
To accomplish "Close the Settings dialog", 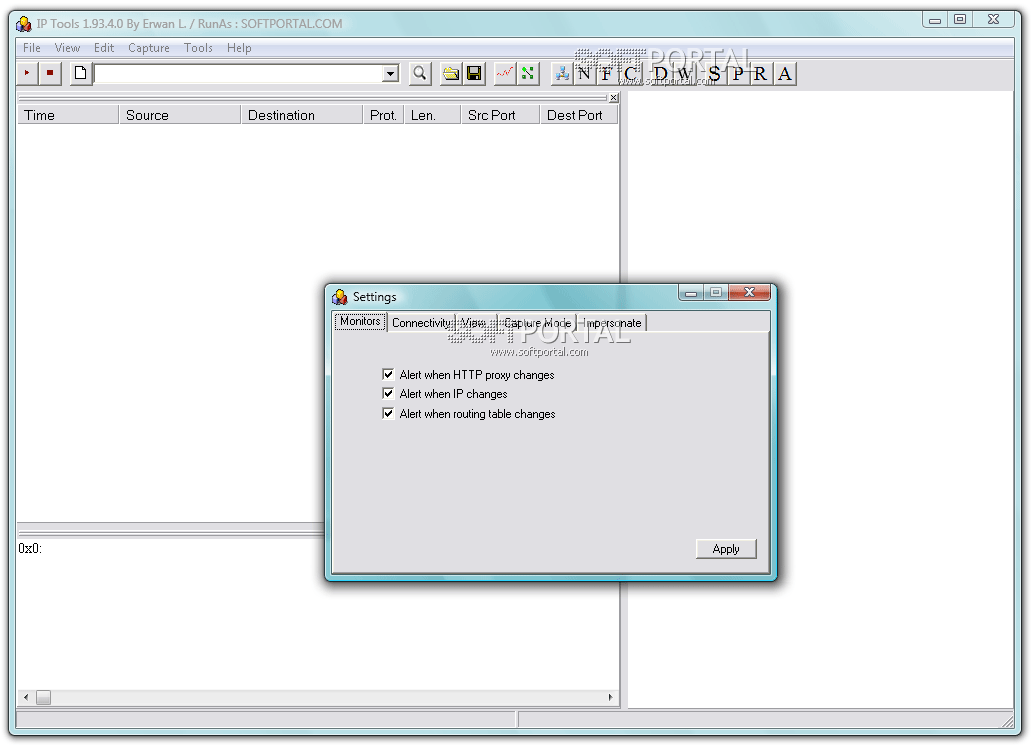I will click(749, 292).
